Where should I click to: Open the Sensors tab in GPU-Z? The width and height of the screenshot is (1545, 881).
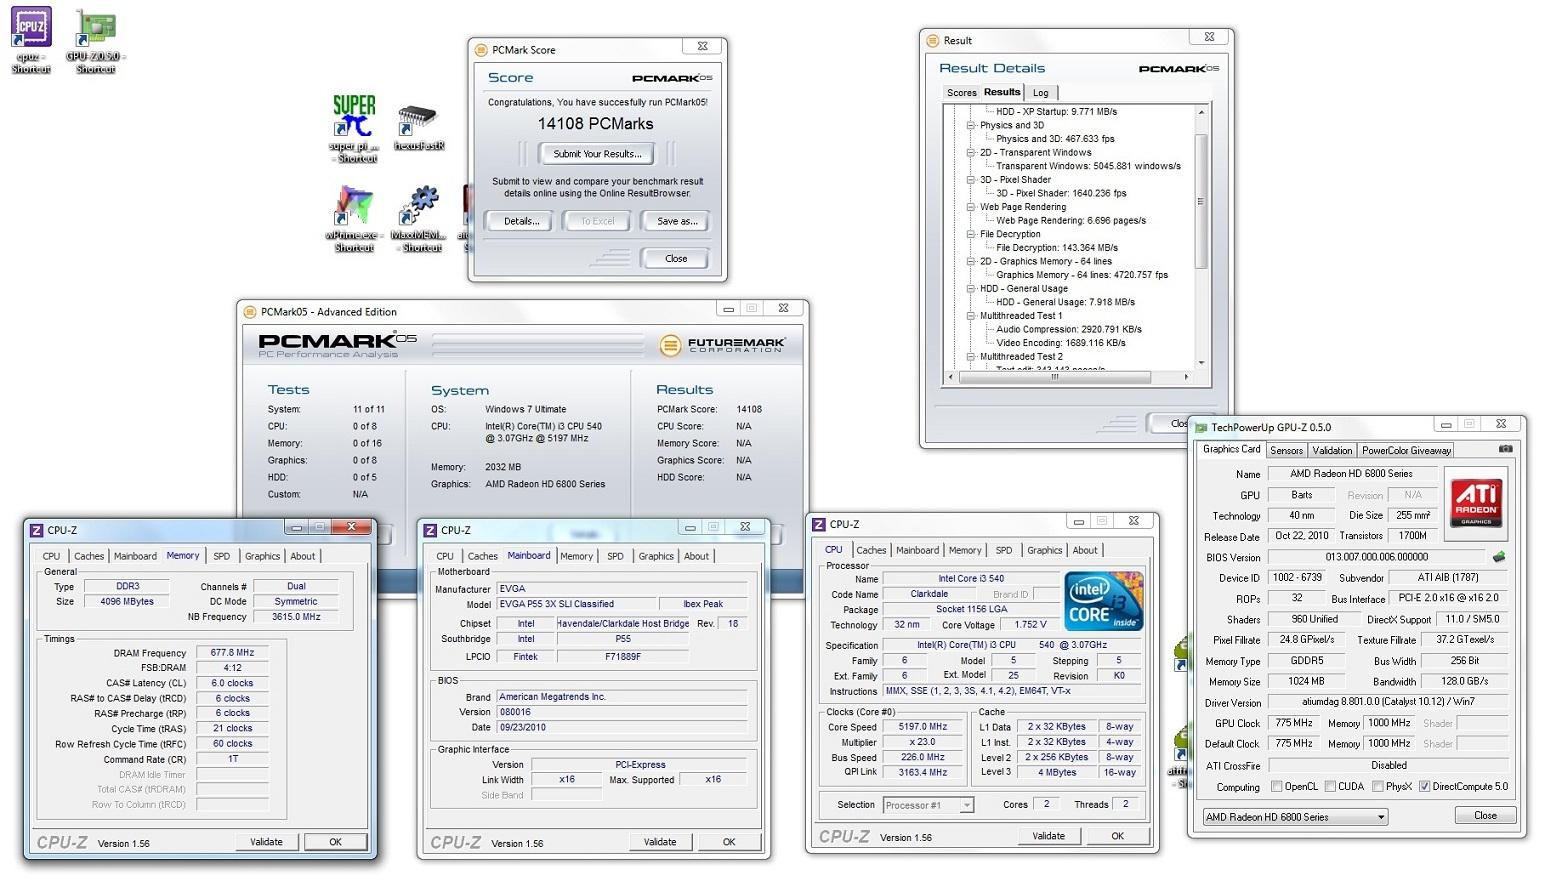pos(1286,451)
